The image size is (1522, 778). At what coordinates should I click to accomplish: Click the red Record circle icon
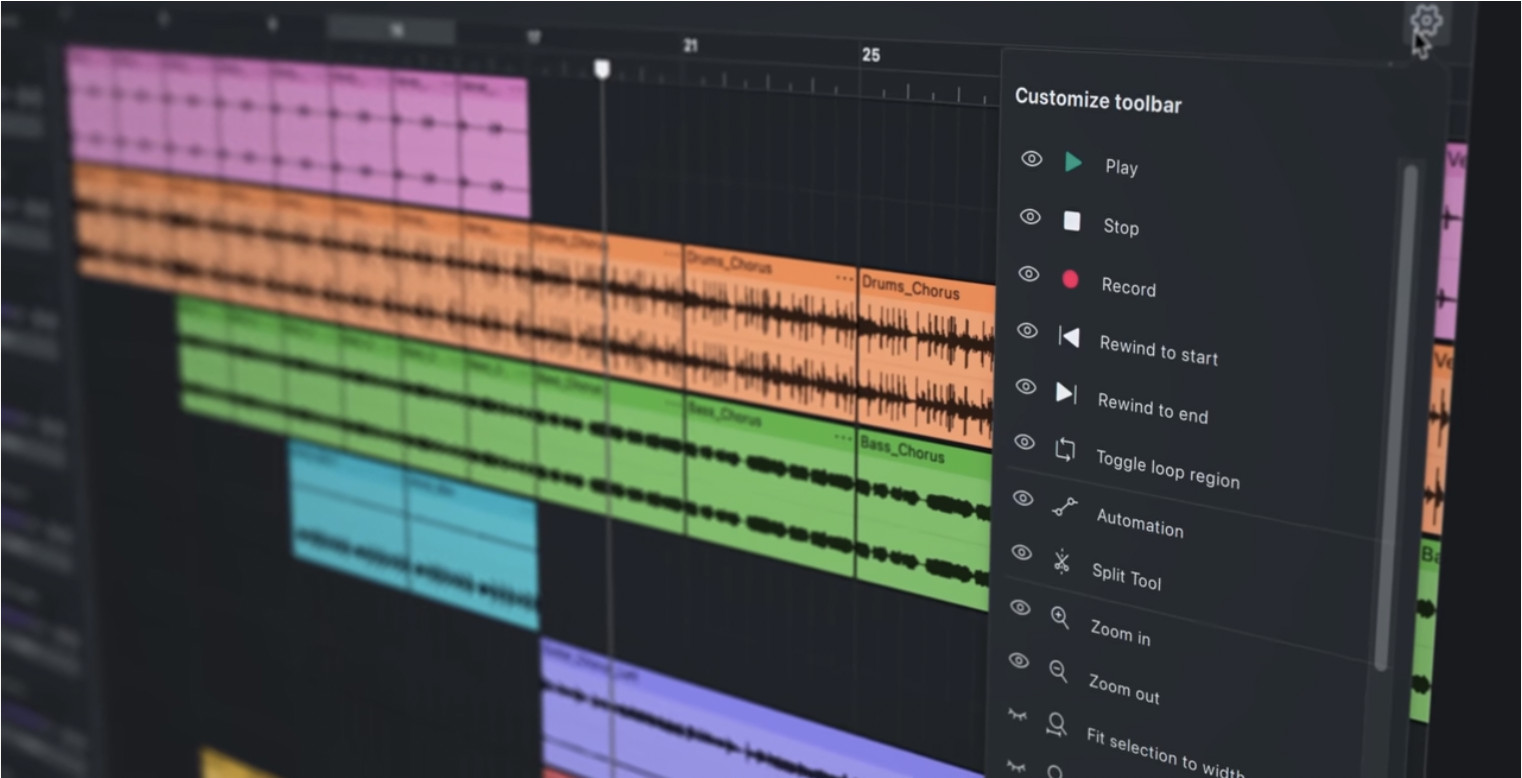click(1070, 280)
